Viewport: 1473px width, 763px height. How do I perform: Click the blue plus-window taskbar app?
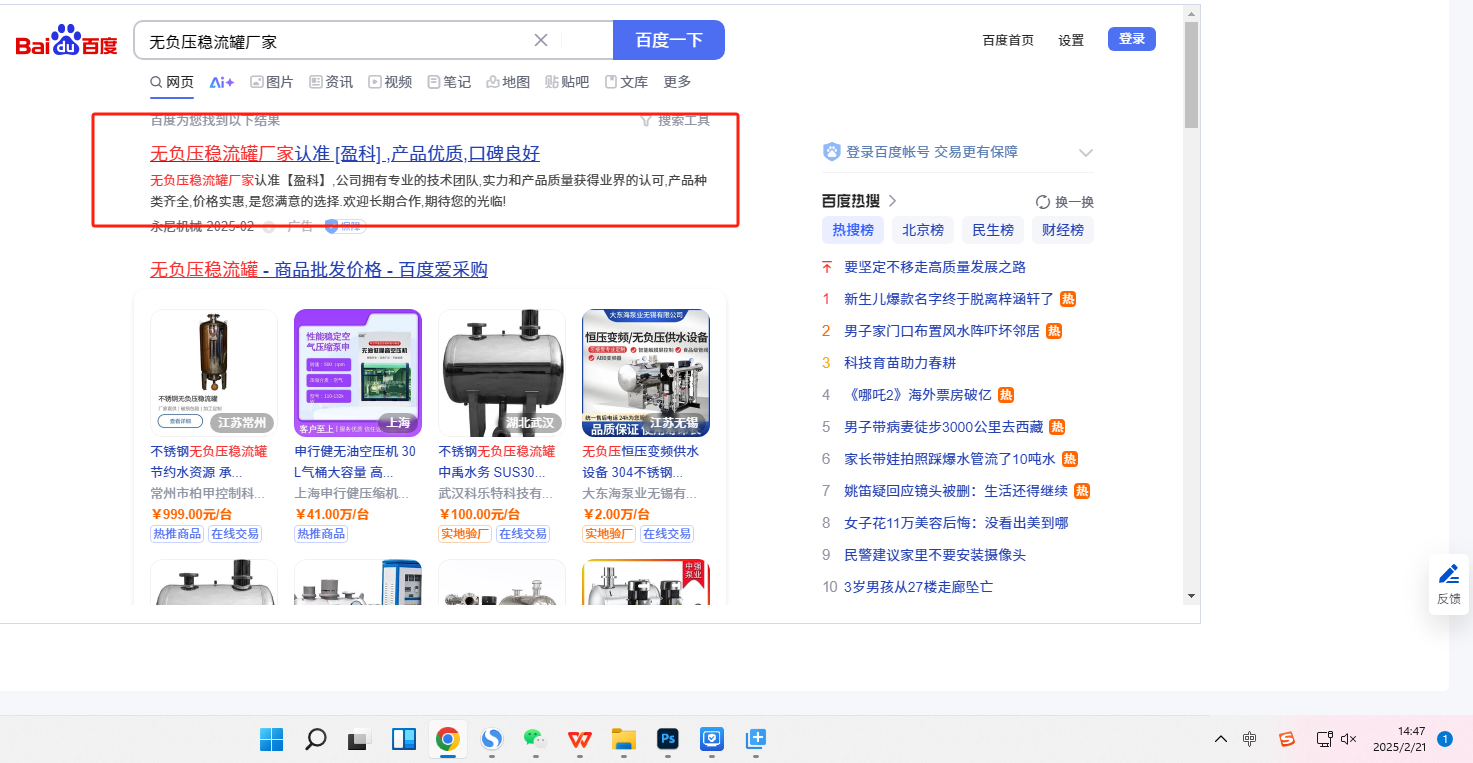[756, 739]
